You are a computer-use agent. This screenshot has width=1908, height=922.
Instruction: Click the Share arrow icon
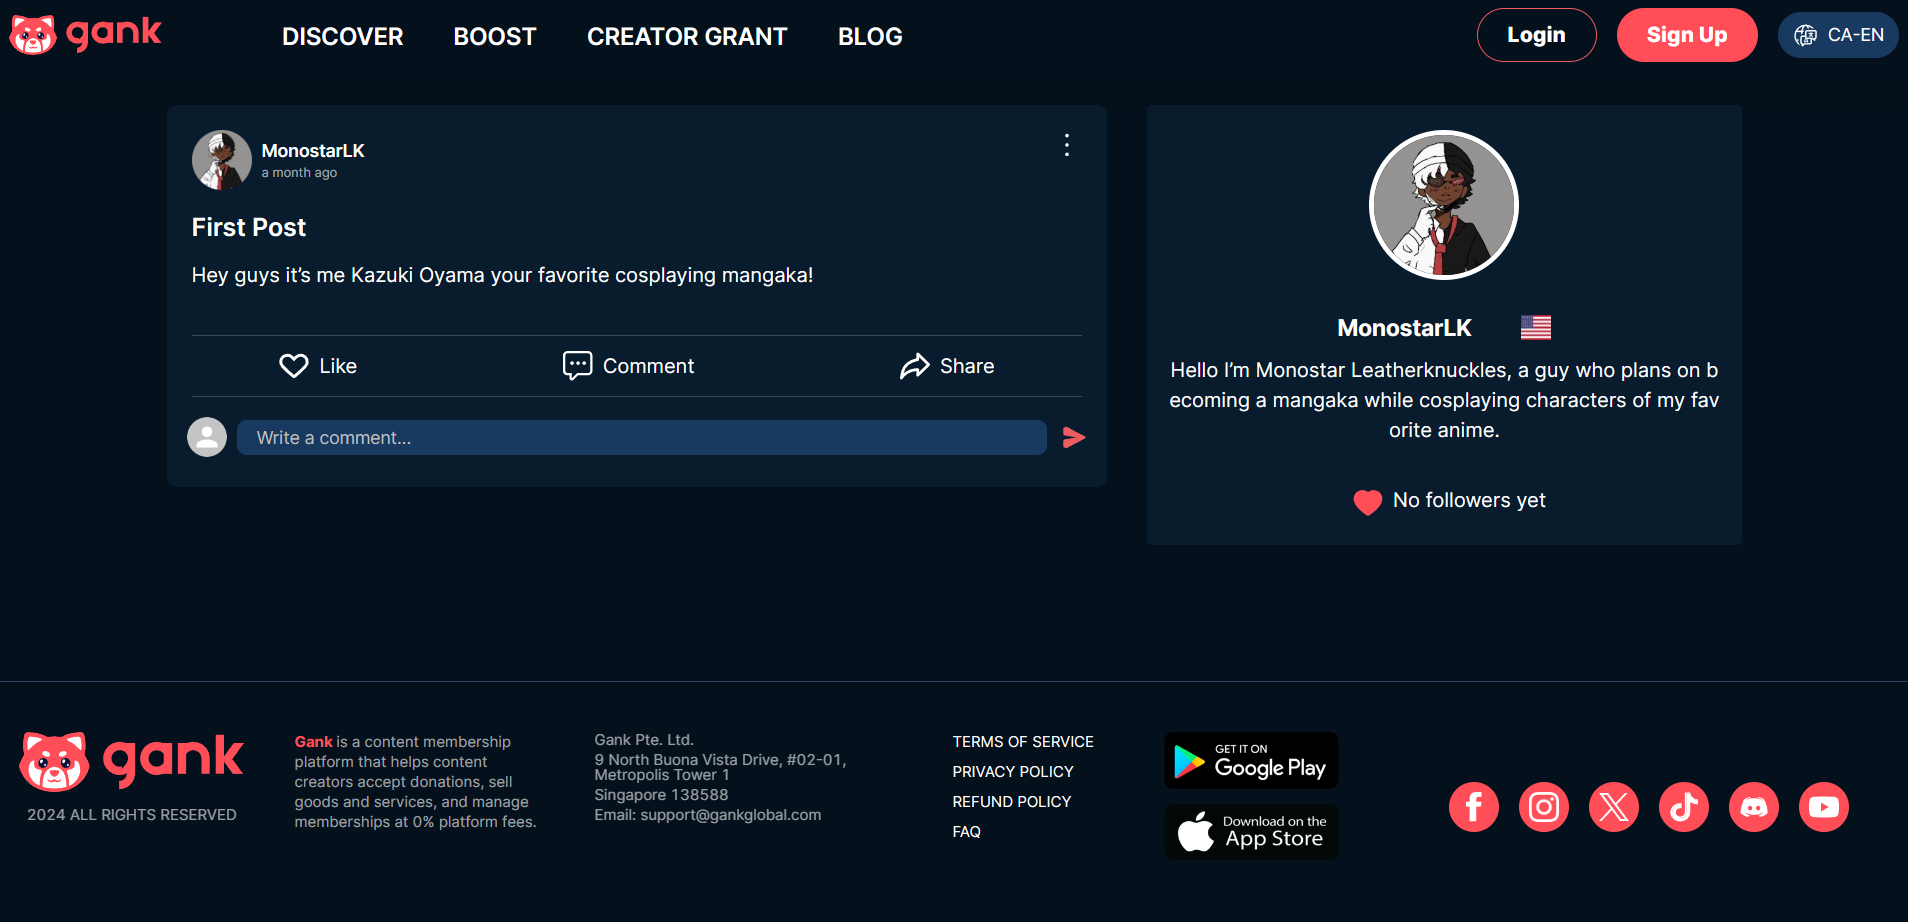(914, 366)
